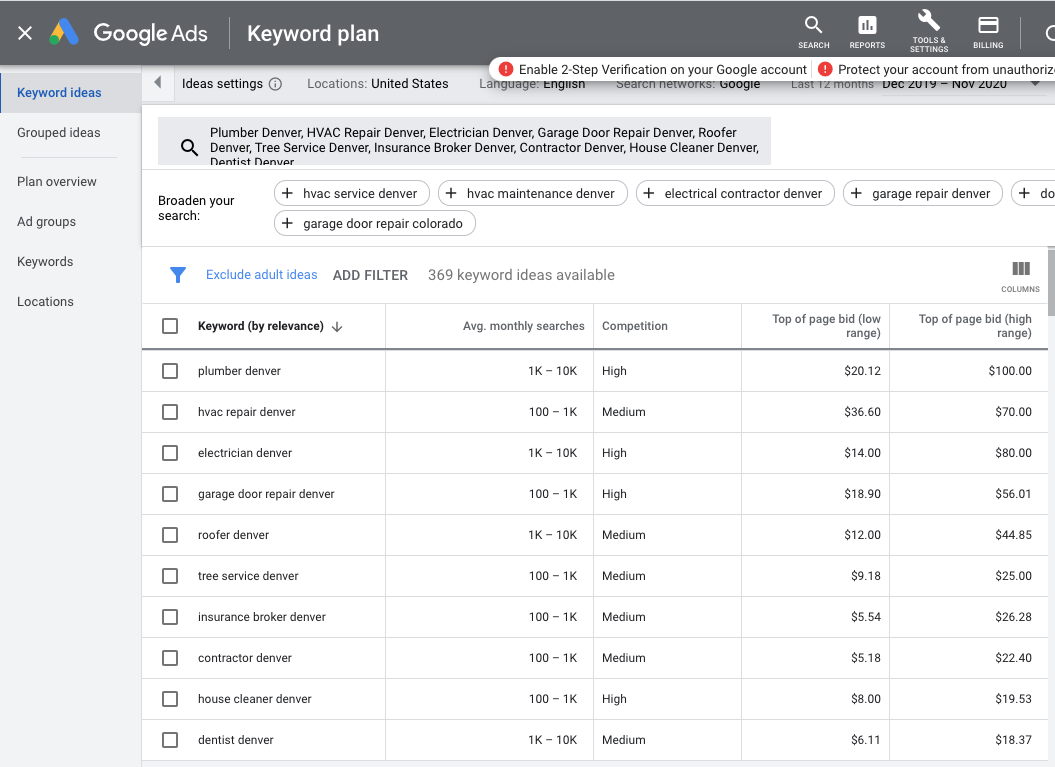Open Grouped ideas in the sidebar

tap(59, 133)
